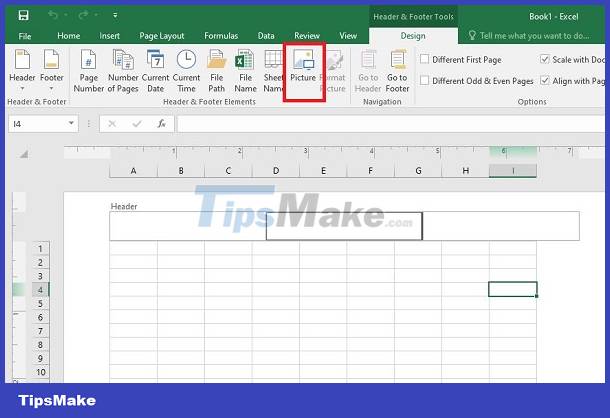Insert Page Number element
Viewport: 610px width, 418px height.
point(89,71)
